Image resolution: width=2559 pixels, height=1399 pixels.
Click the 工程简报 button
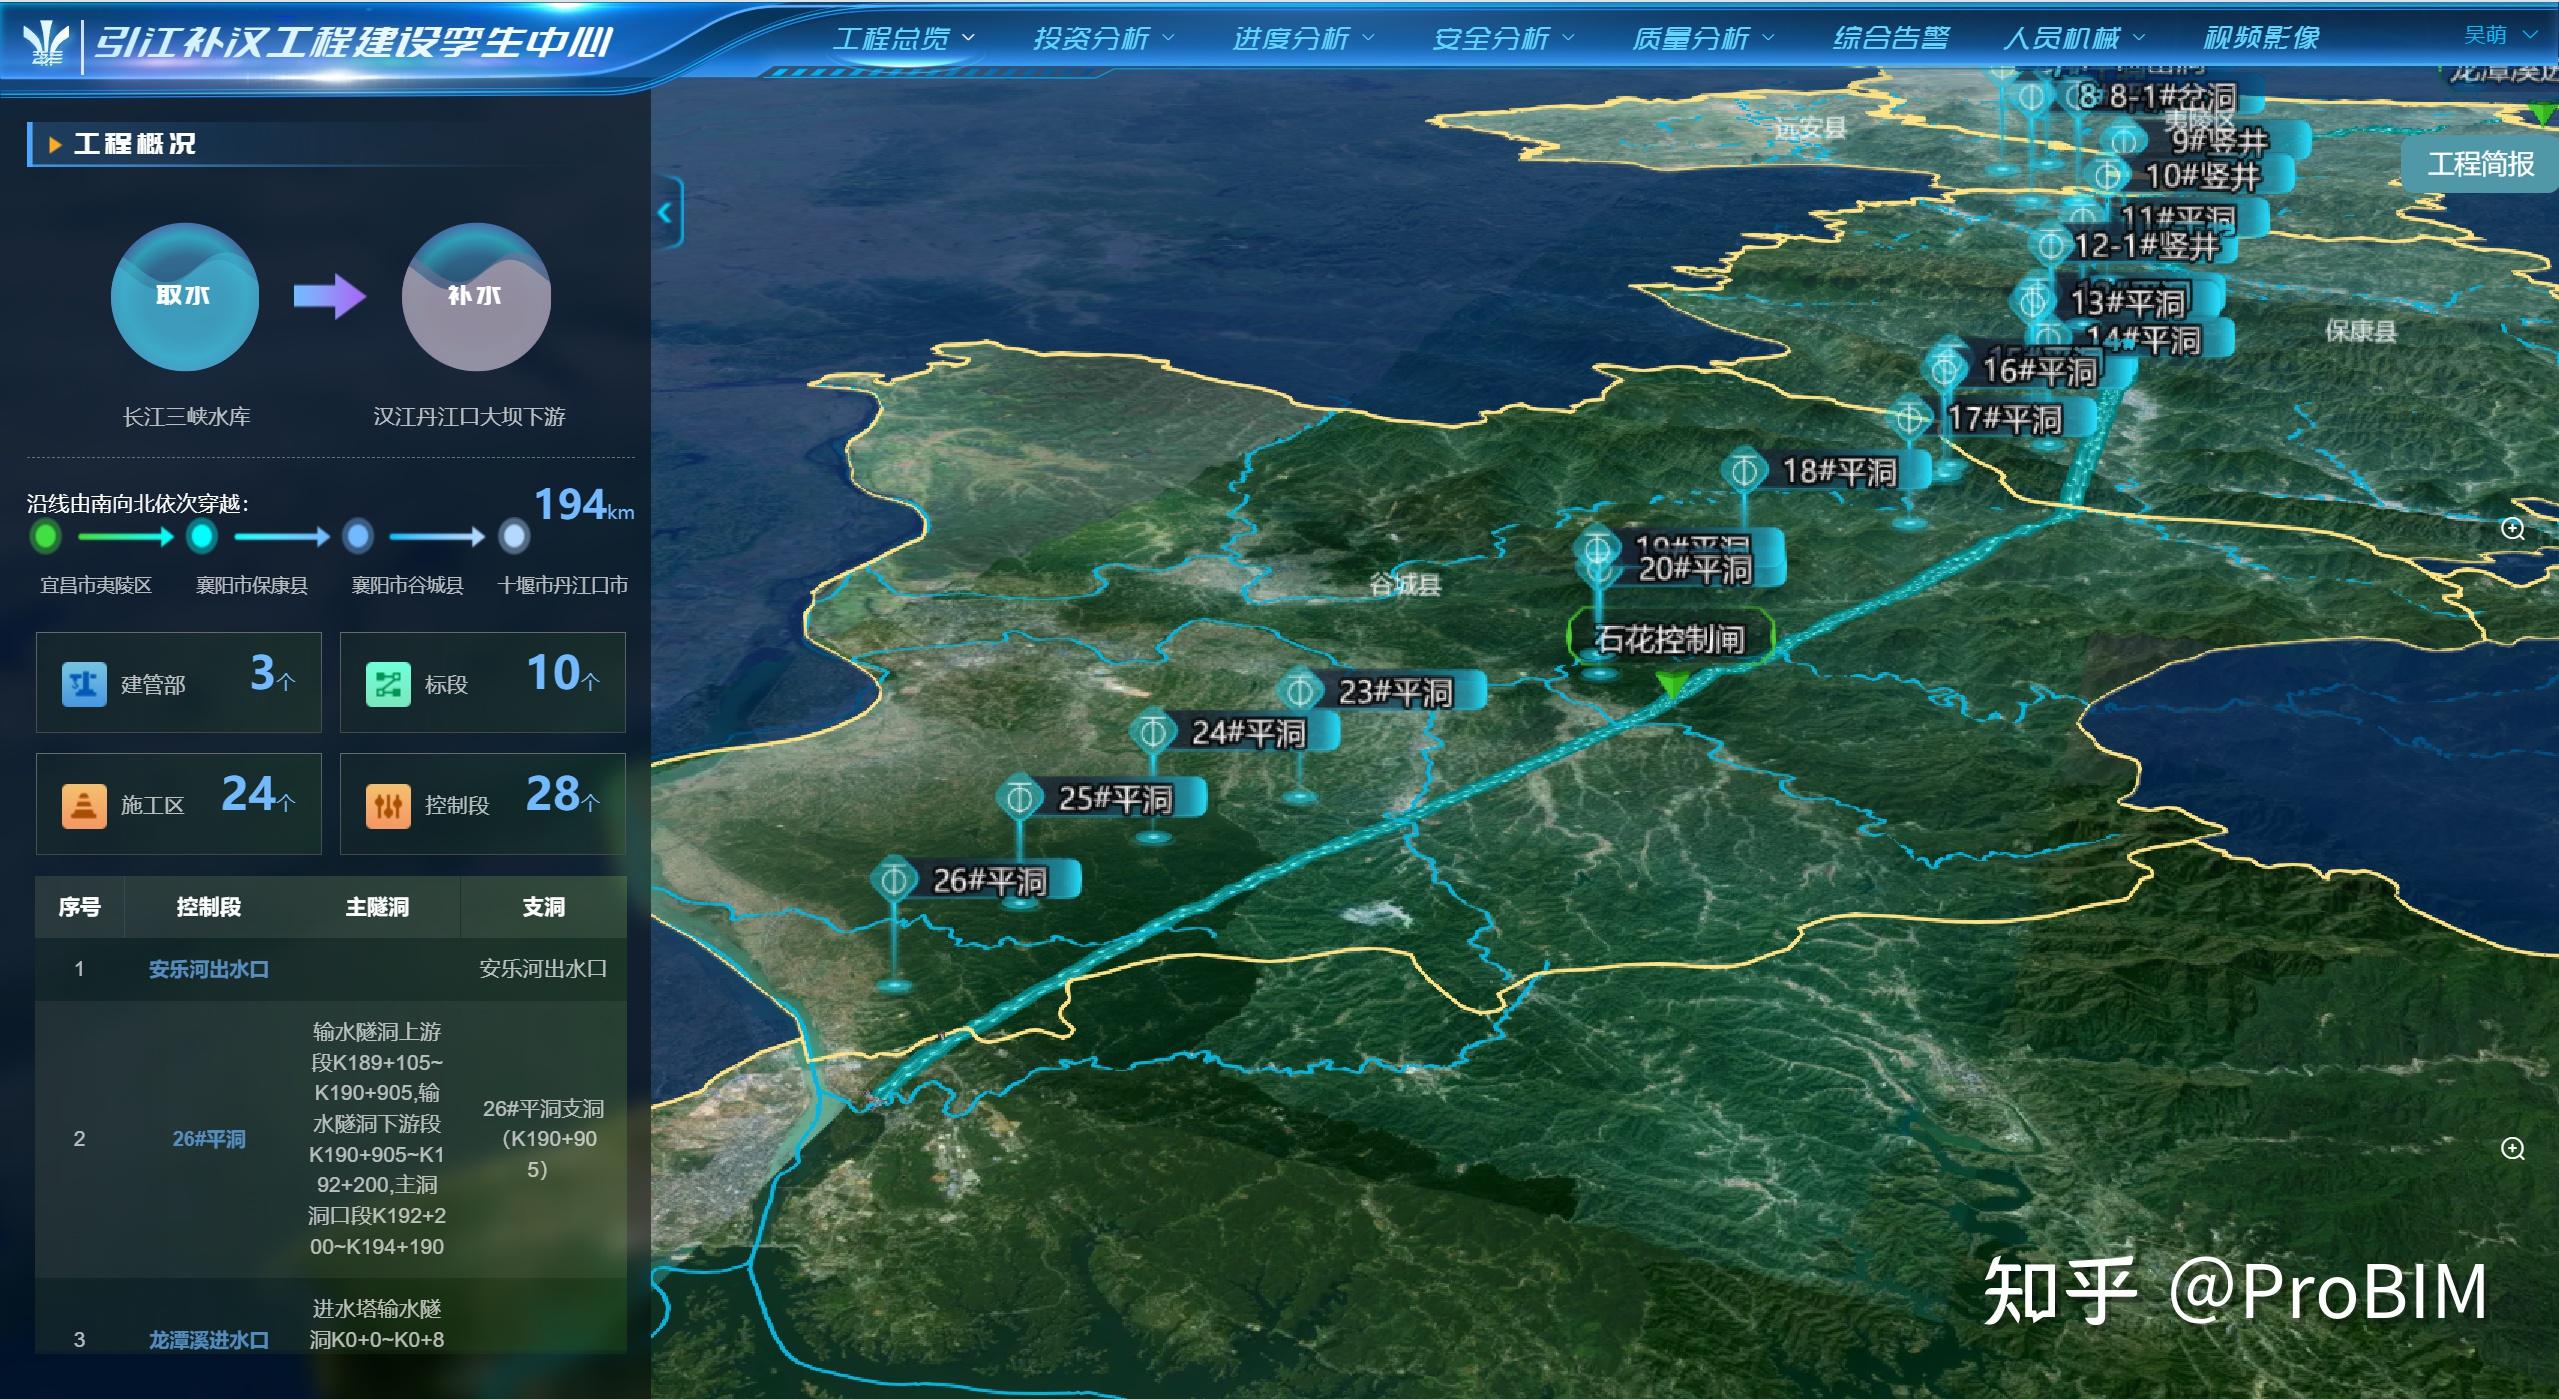tap(2480, 164)
